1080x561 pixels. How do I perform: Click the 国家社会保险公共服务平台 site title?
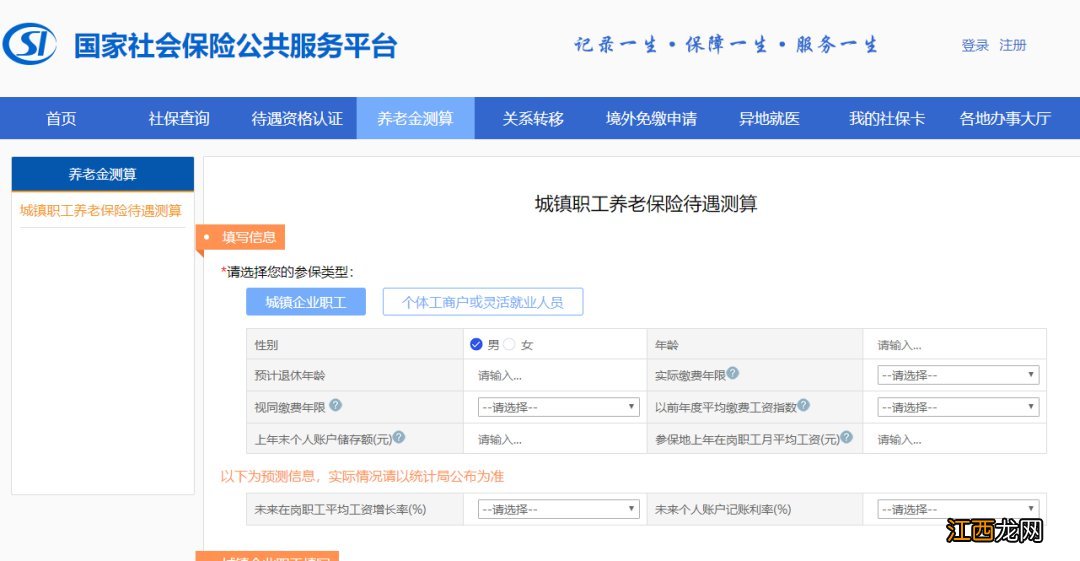236,45
